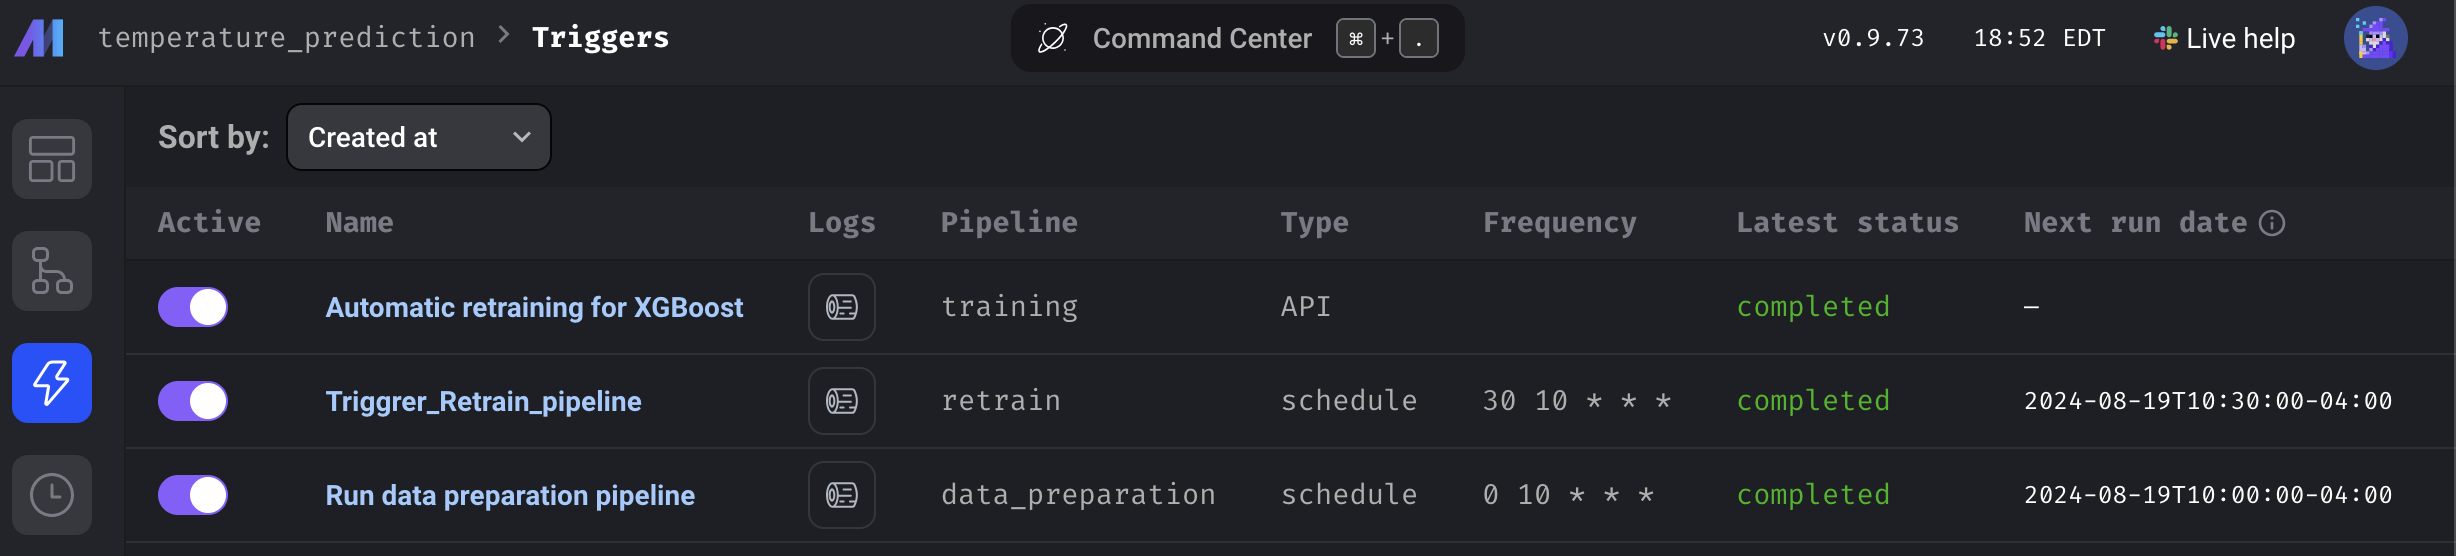Open the Sort by Created at dropdown
The width and height of the screenshot is (2456, 556).
click(419, 137)
